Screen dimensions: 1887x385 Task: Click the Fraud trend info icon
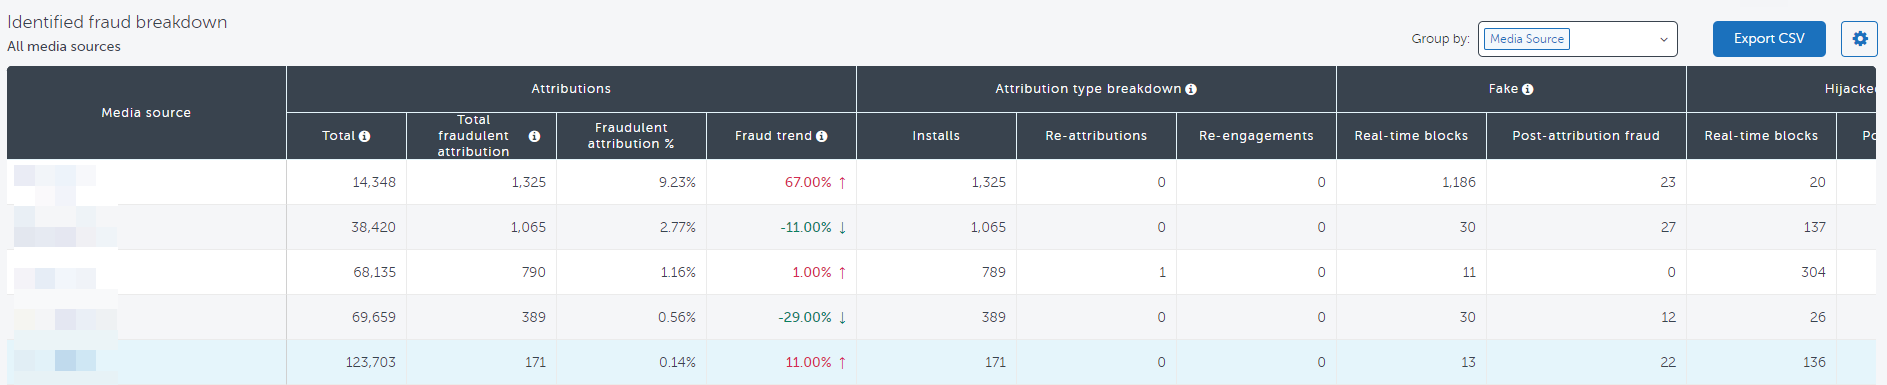coord(821,136)
